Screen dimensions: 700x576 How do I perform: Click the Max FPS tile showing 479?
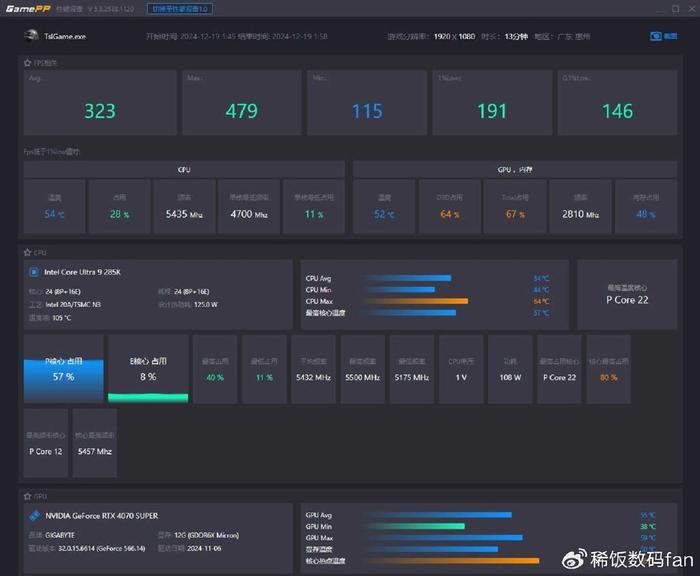pyautogui.click(x=242, y=102)
